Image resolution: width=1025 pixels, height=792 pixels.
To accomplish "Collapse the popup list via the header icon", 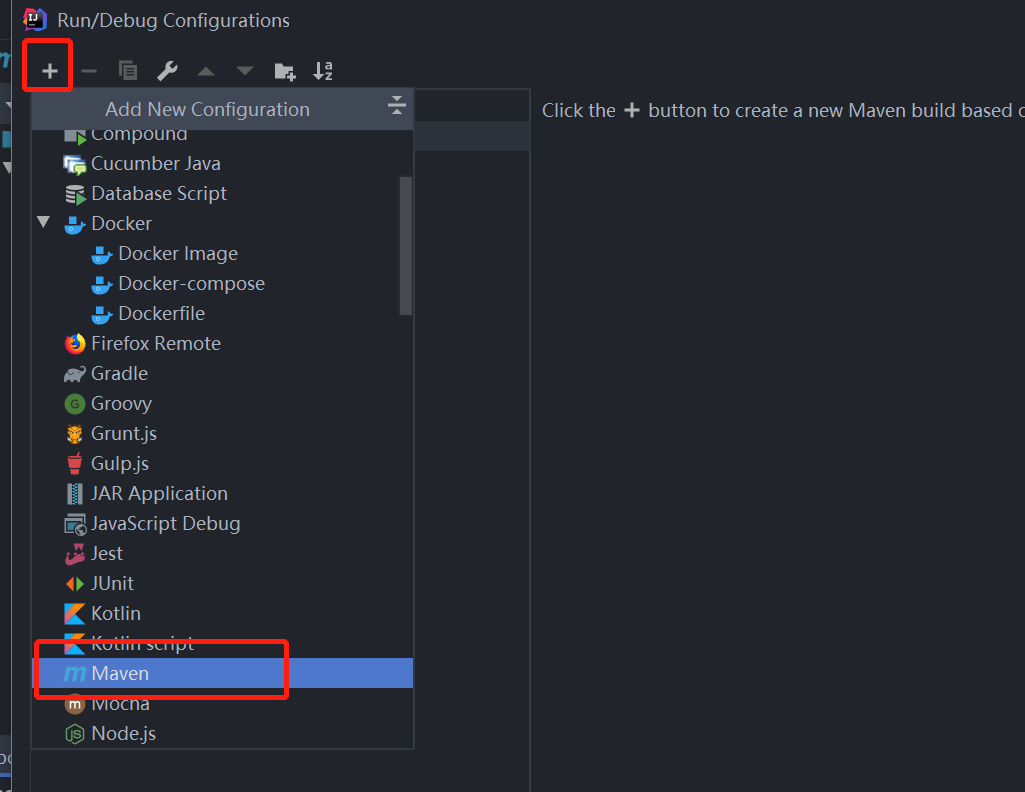I will 396,105.
